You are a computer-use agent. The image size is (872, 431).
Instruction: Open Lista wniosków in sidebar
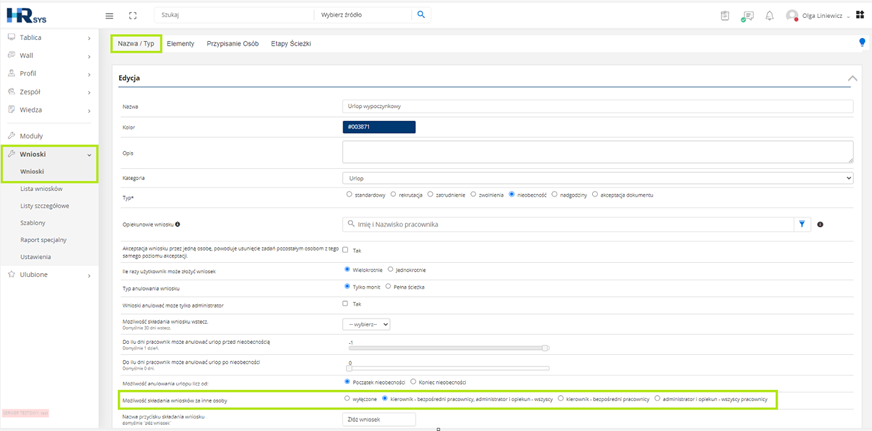[41, 189]
